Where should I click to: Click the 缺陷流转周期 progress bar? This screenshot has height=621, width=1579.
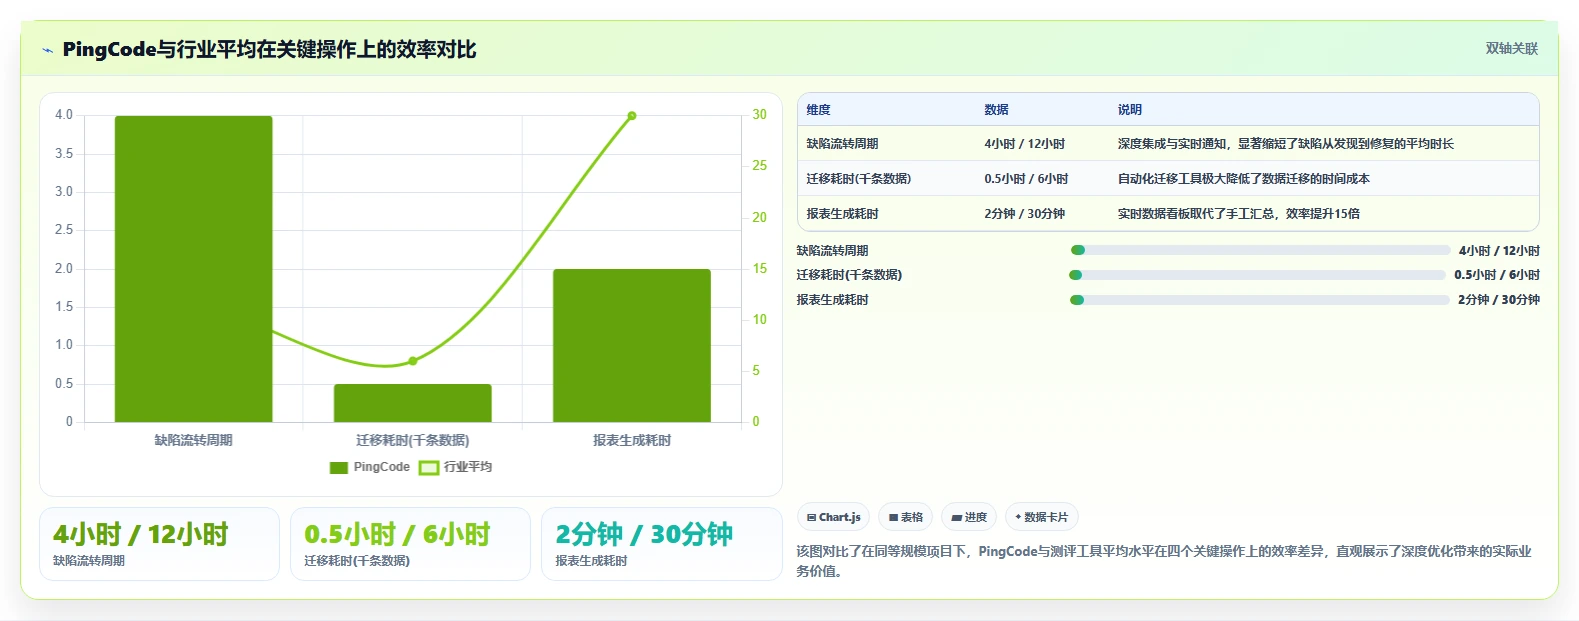pyautogui.click(x=1260, y=250)
